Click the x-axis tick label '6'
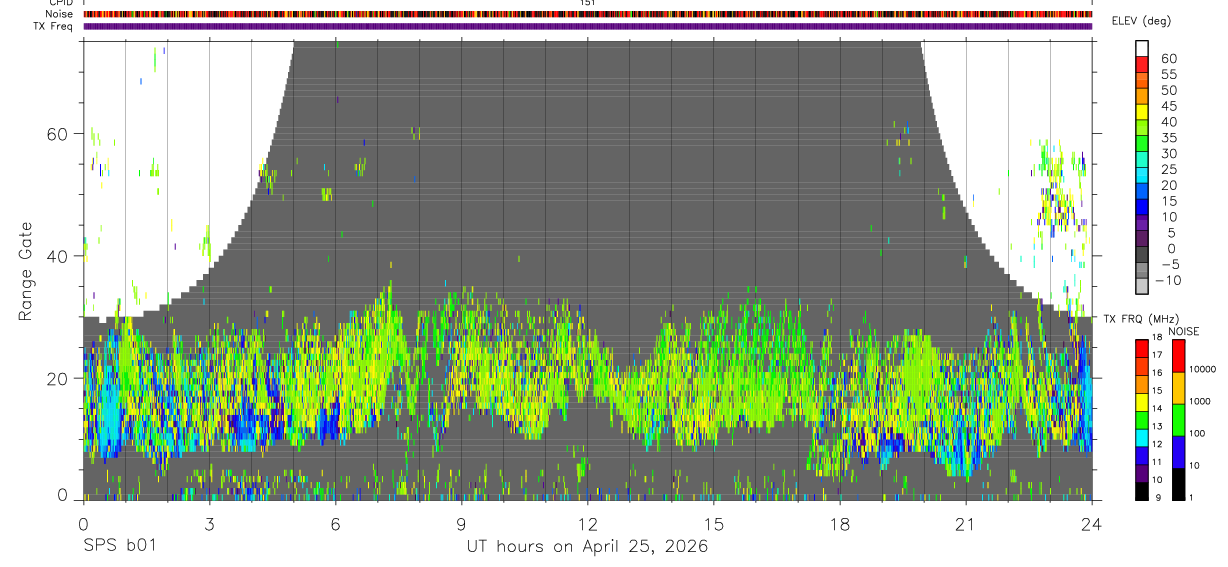The height and width of the screenshot is (567, 1228). pos(335,523)
